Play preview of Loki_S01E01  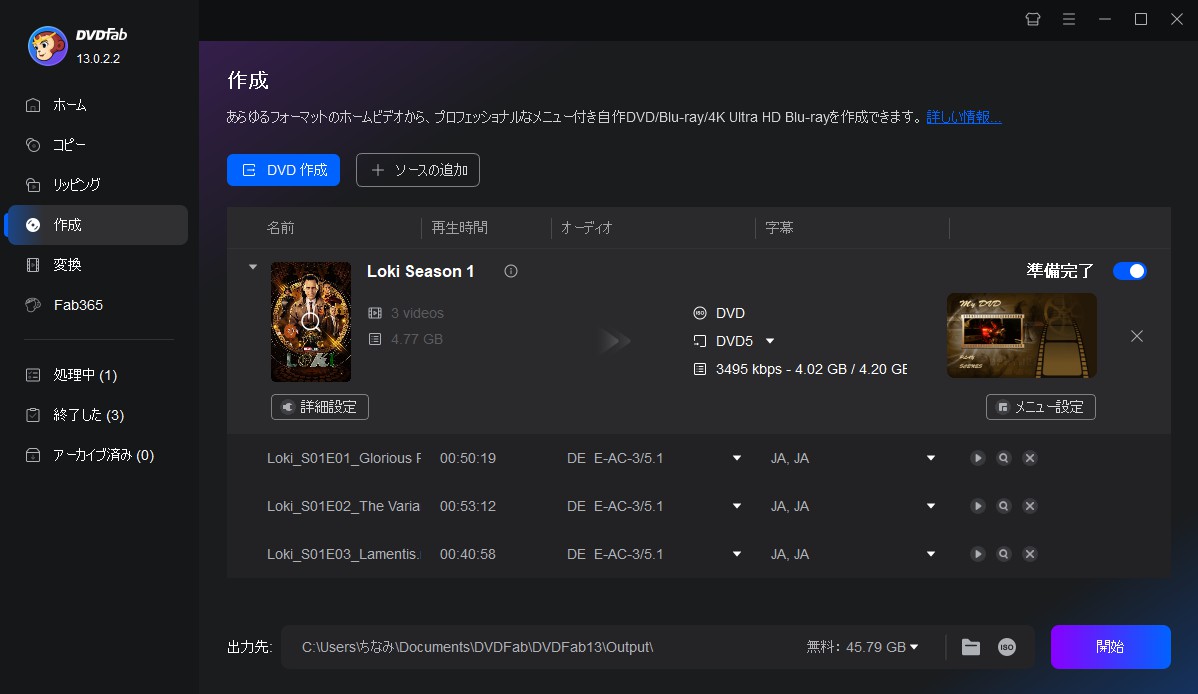coord(978,458)
